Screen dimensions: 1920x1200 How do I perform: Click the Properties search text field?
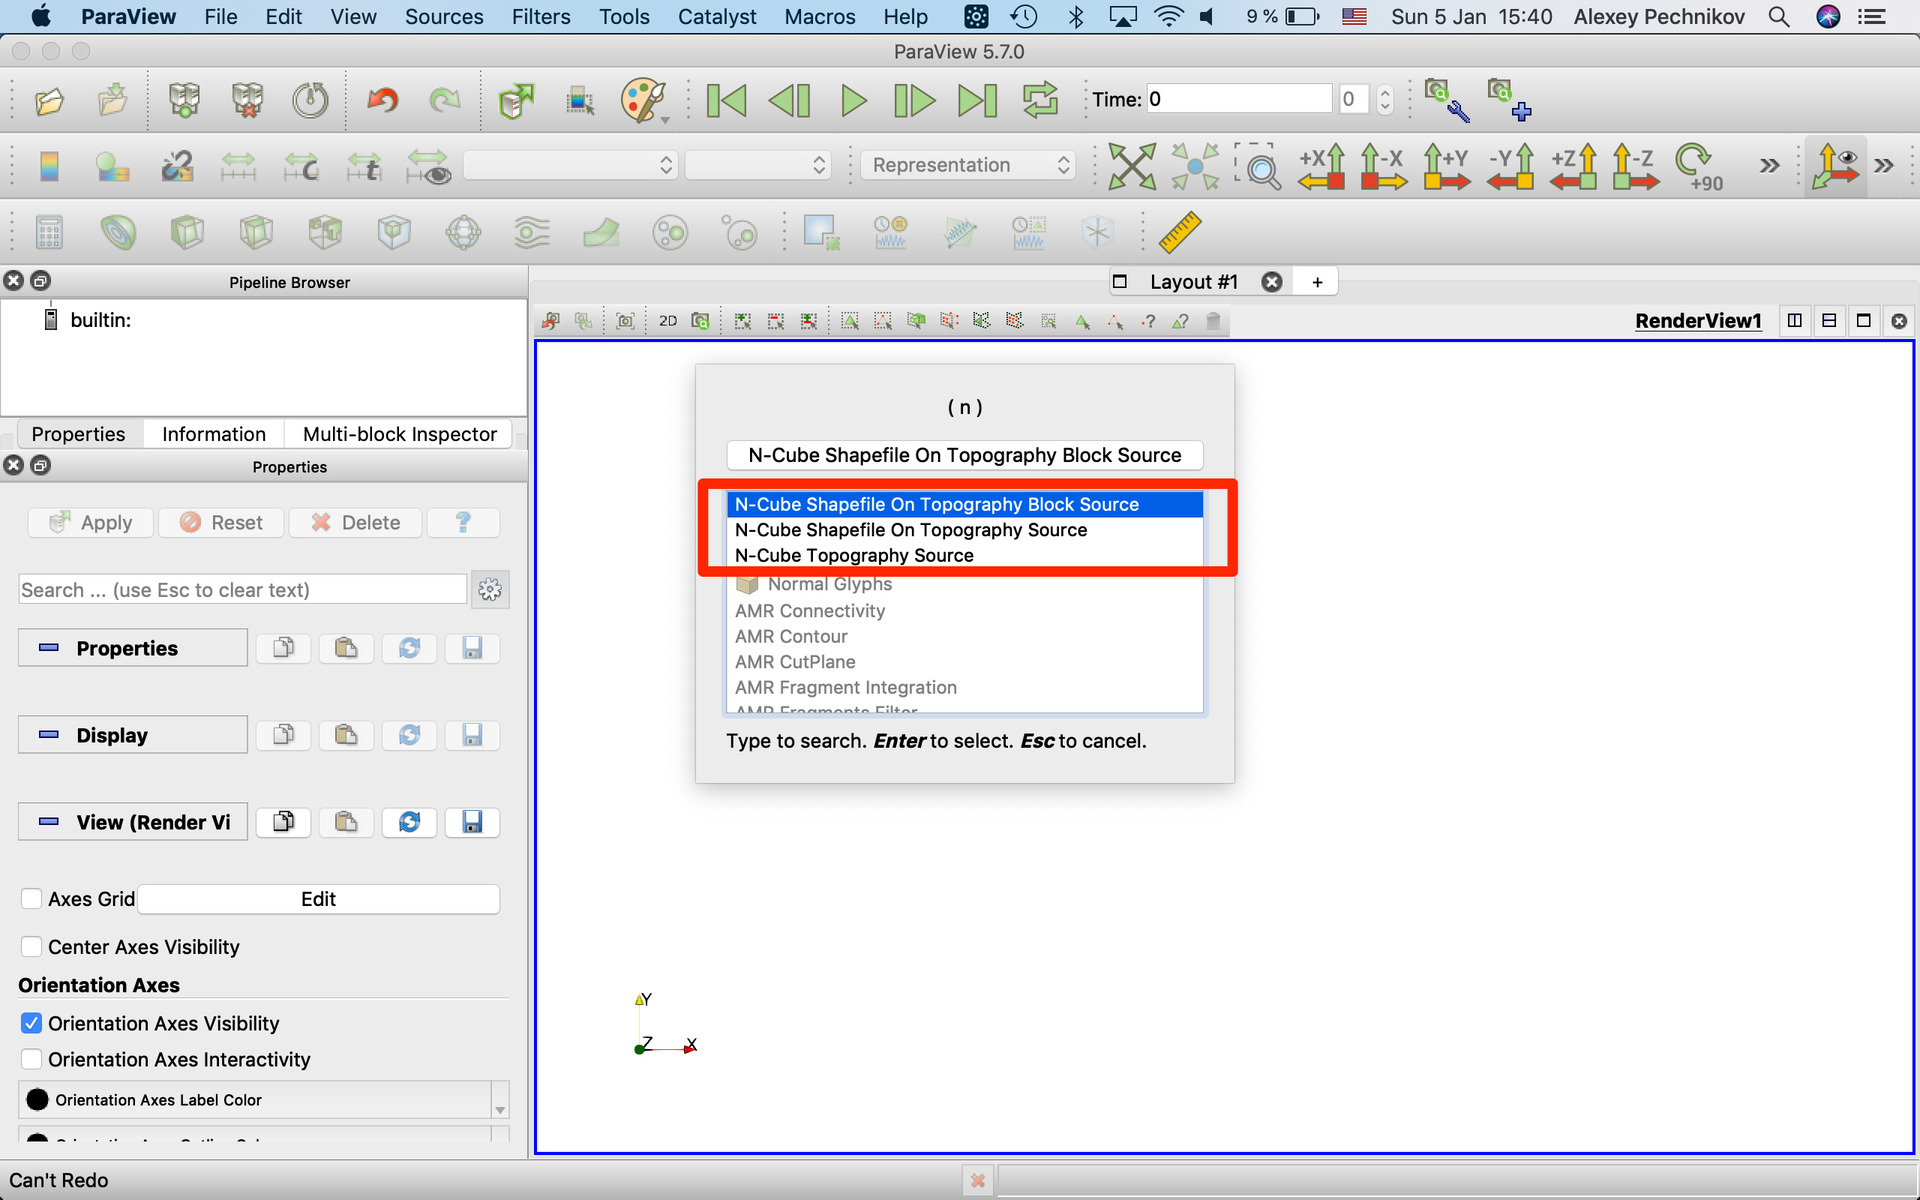pos(243,590)
